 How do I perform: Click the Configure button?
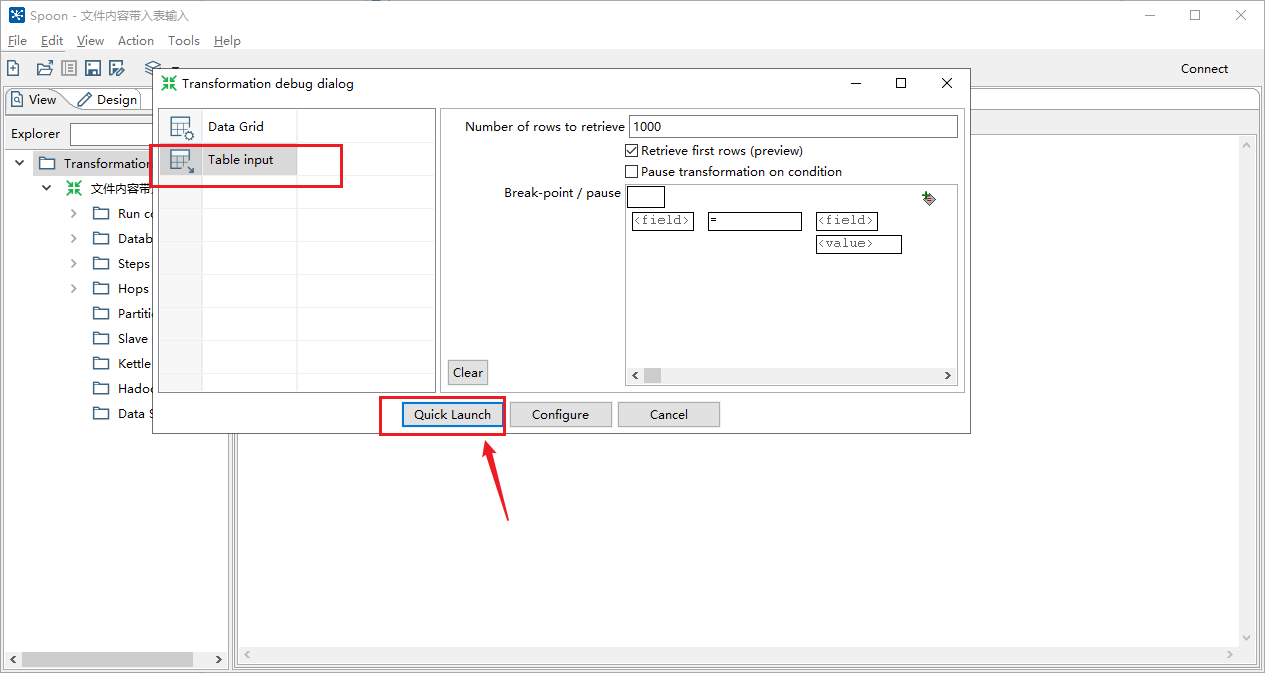[x=560, y=415]
